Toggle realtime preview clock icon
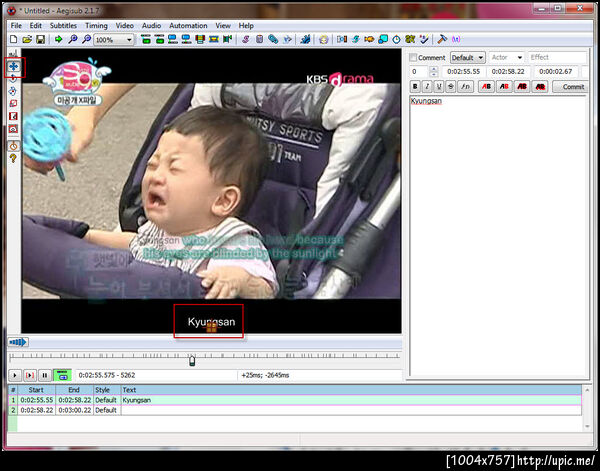600x471 pixels. [13, 146]
